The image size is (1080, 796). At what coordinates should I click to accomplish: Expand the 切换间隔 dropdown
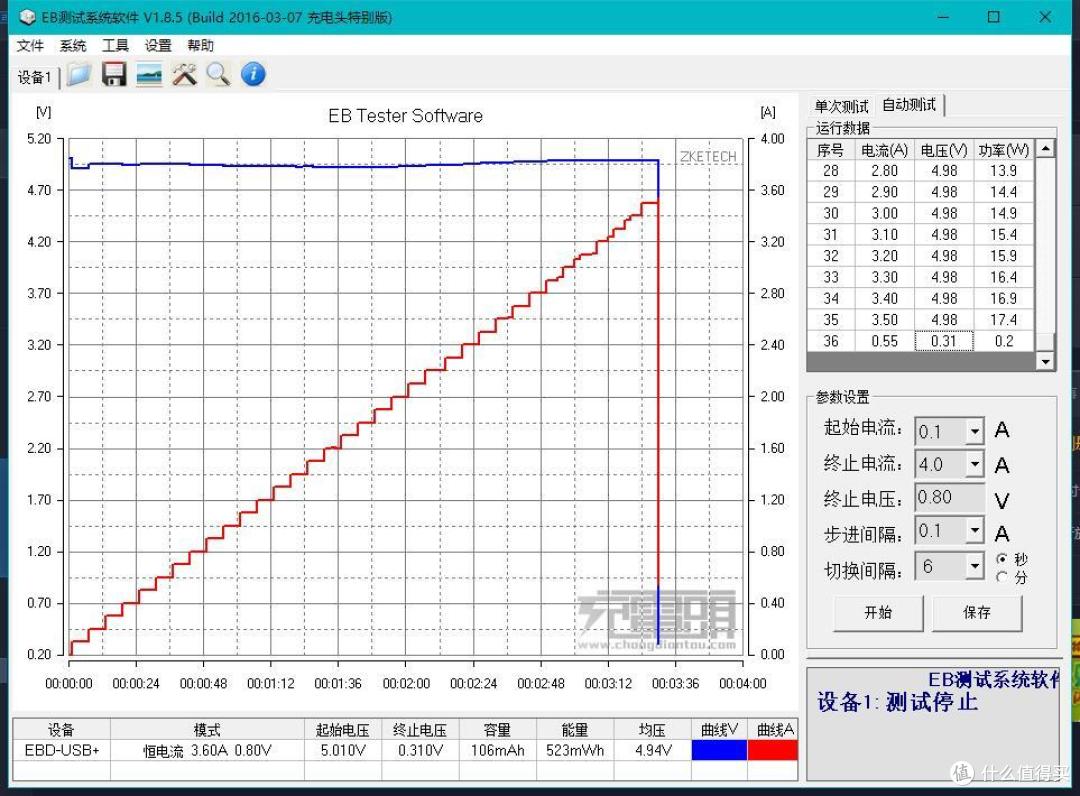[x=975, y=566]
